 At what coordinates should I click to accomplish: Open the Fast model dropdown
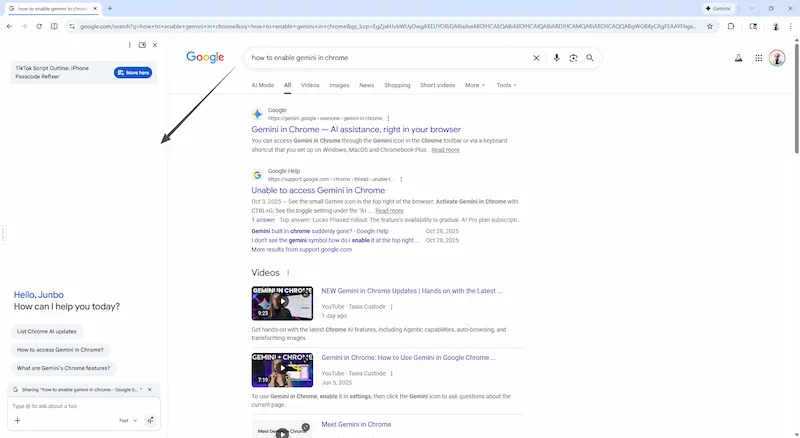pyautogui.click(x=128, y=421)
